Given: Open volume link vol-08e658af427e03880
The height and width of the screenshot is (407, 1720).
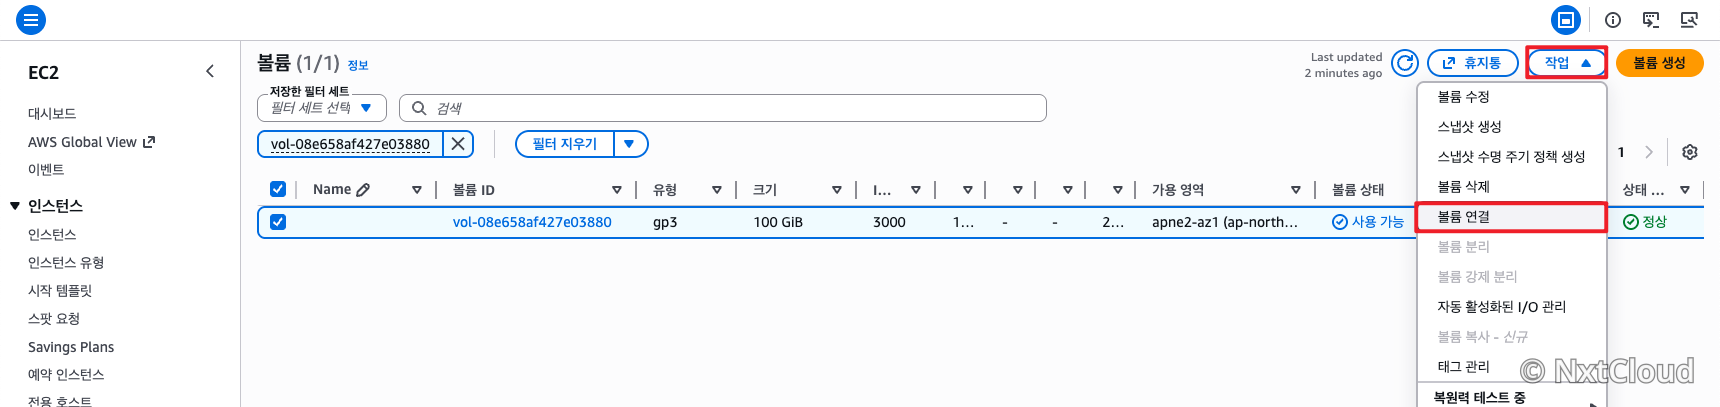Looking at the screenshot, I should 532,222.
